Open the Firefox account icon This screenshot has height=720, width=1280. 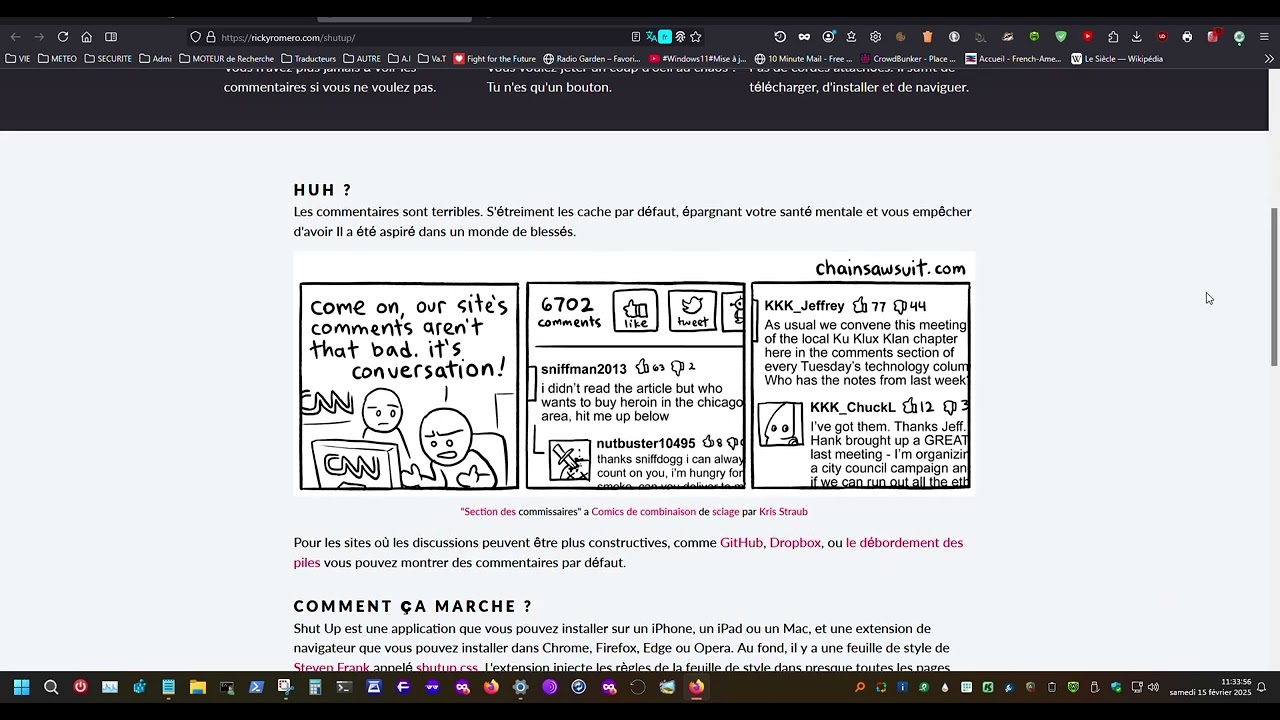828,37
